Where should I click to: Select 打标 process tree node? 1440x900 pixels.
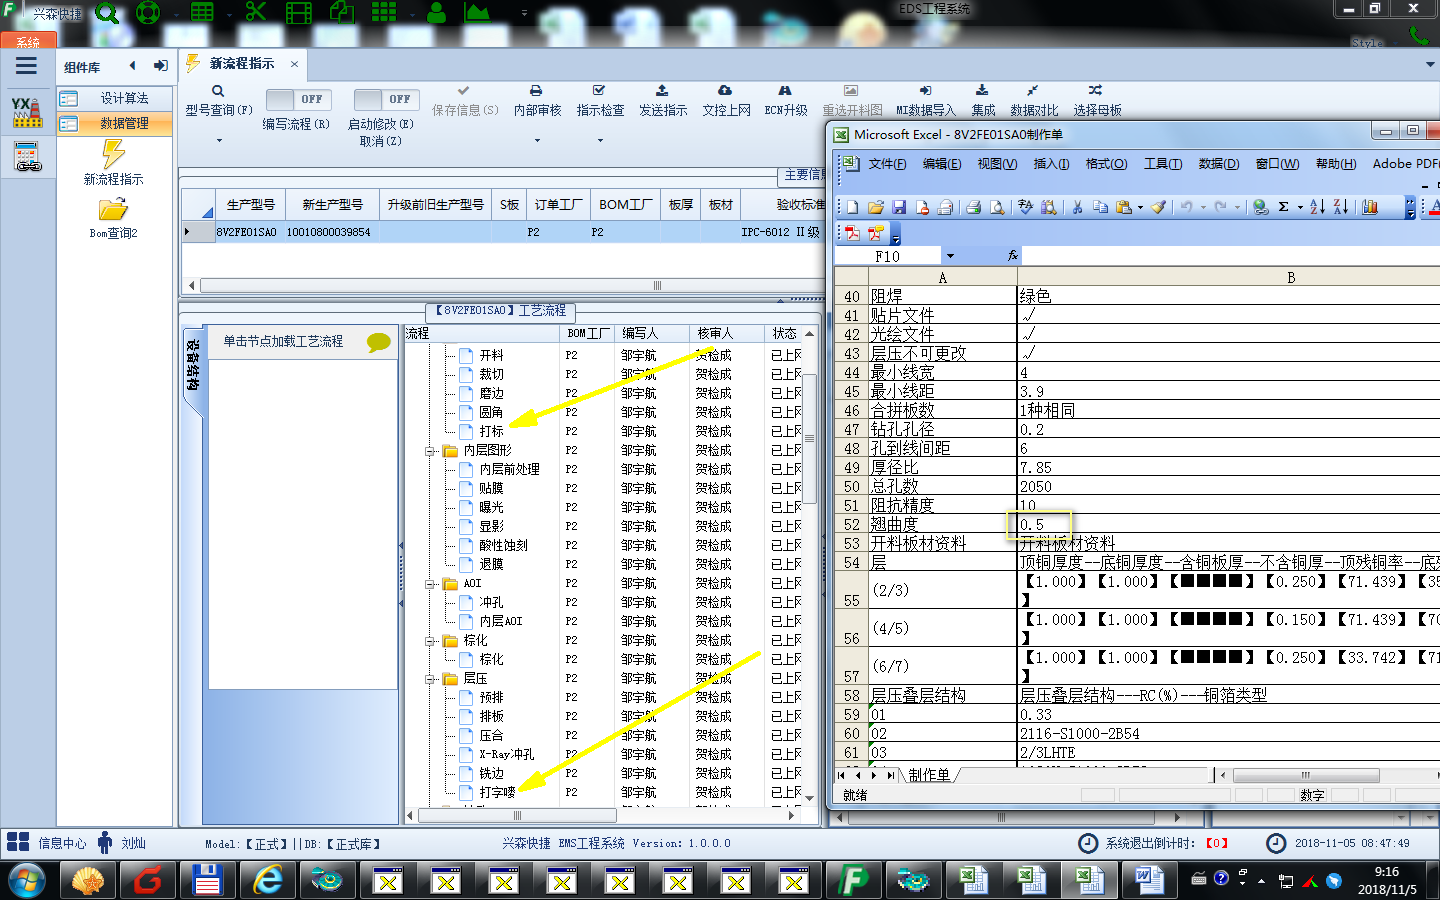[491, 431]
